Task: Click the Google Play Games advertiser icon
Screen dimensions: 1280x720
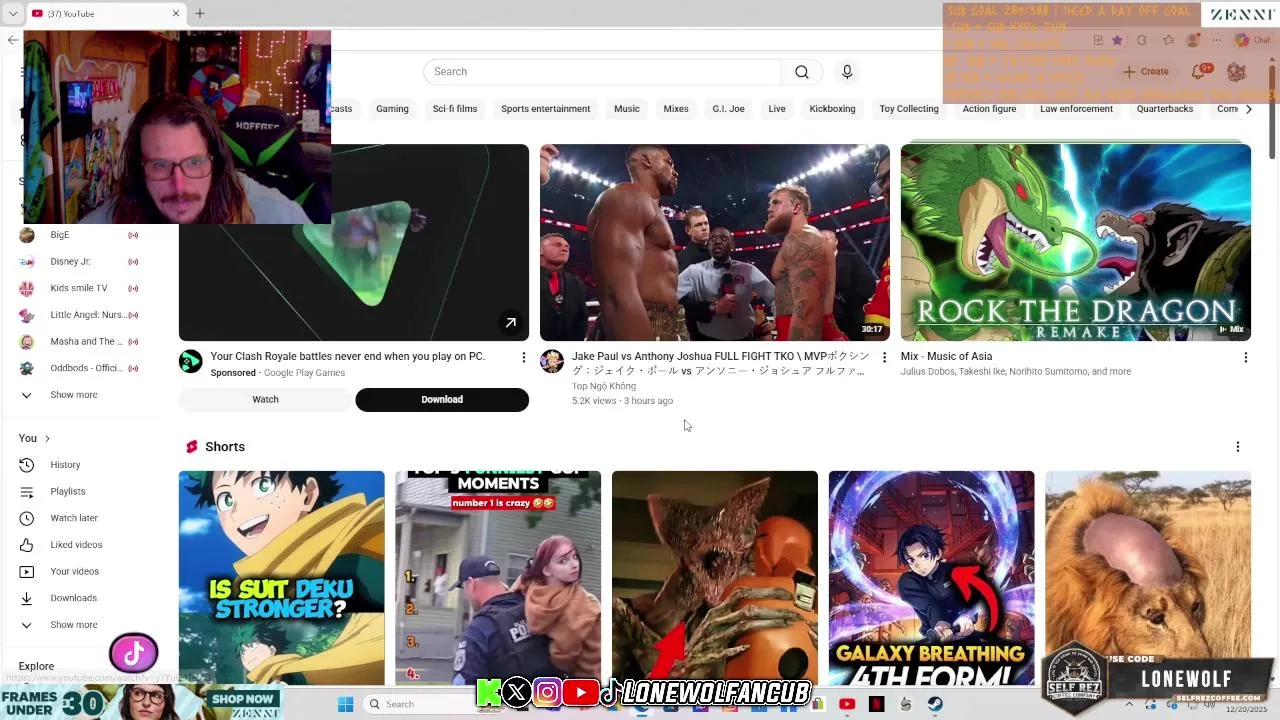Action: [190, 361]
